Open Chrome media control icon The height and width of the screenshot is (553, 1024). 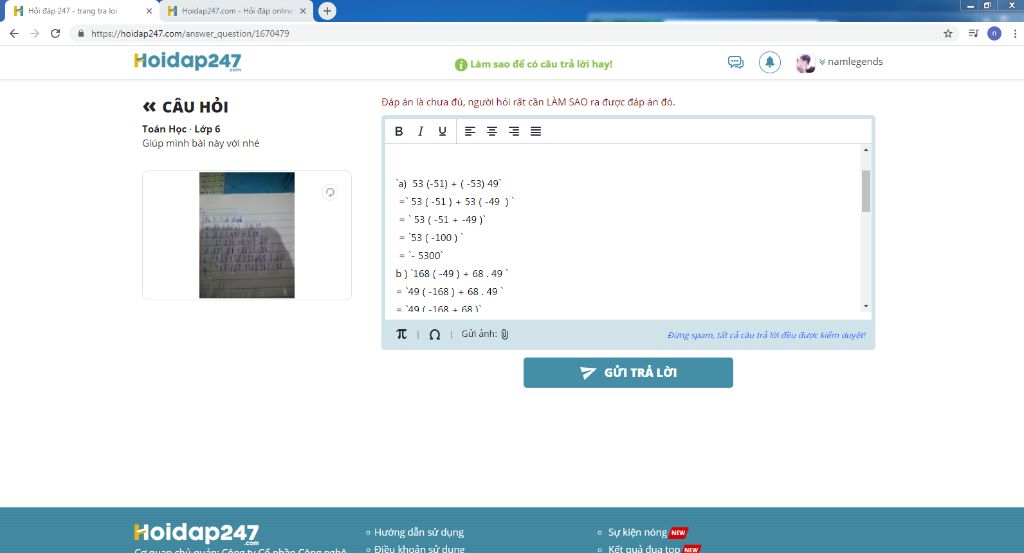(973, 33)
